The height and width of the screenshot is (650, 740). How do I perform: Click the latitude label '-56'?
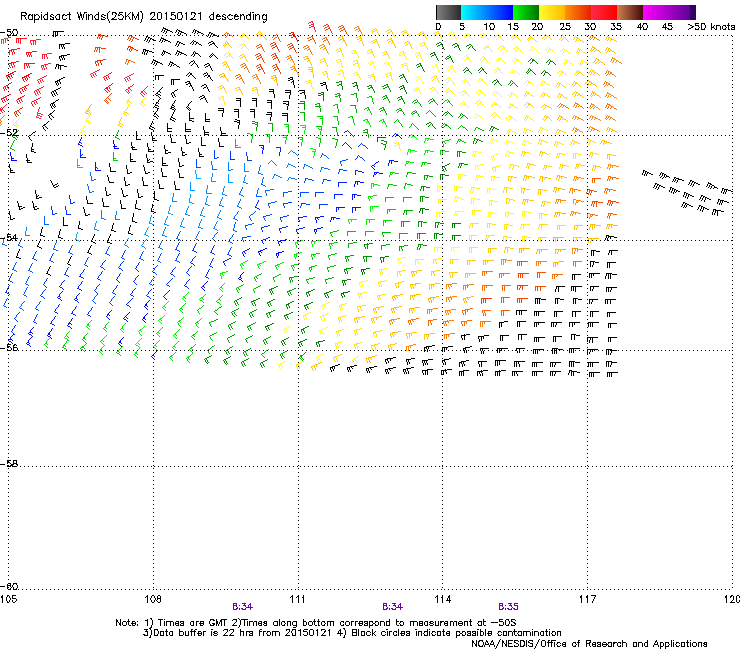[9, 347]
